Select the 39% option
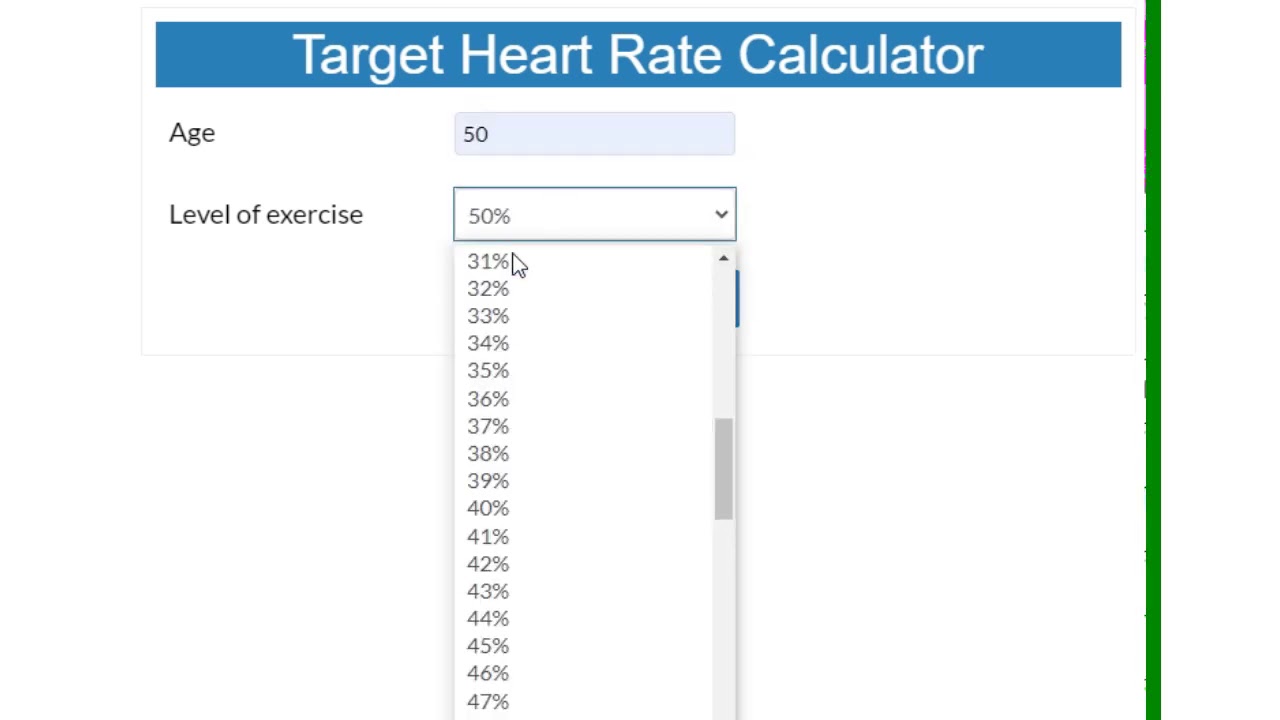This screenshot has width=1280, height=720. (488, 481)
